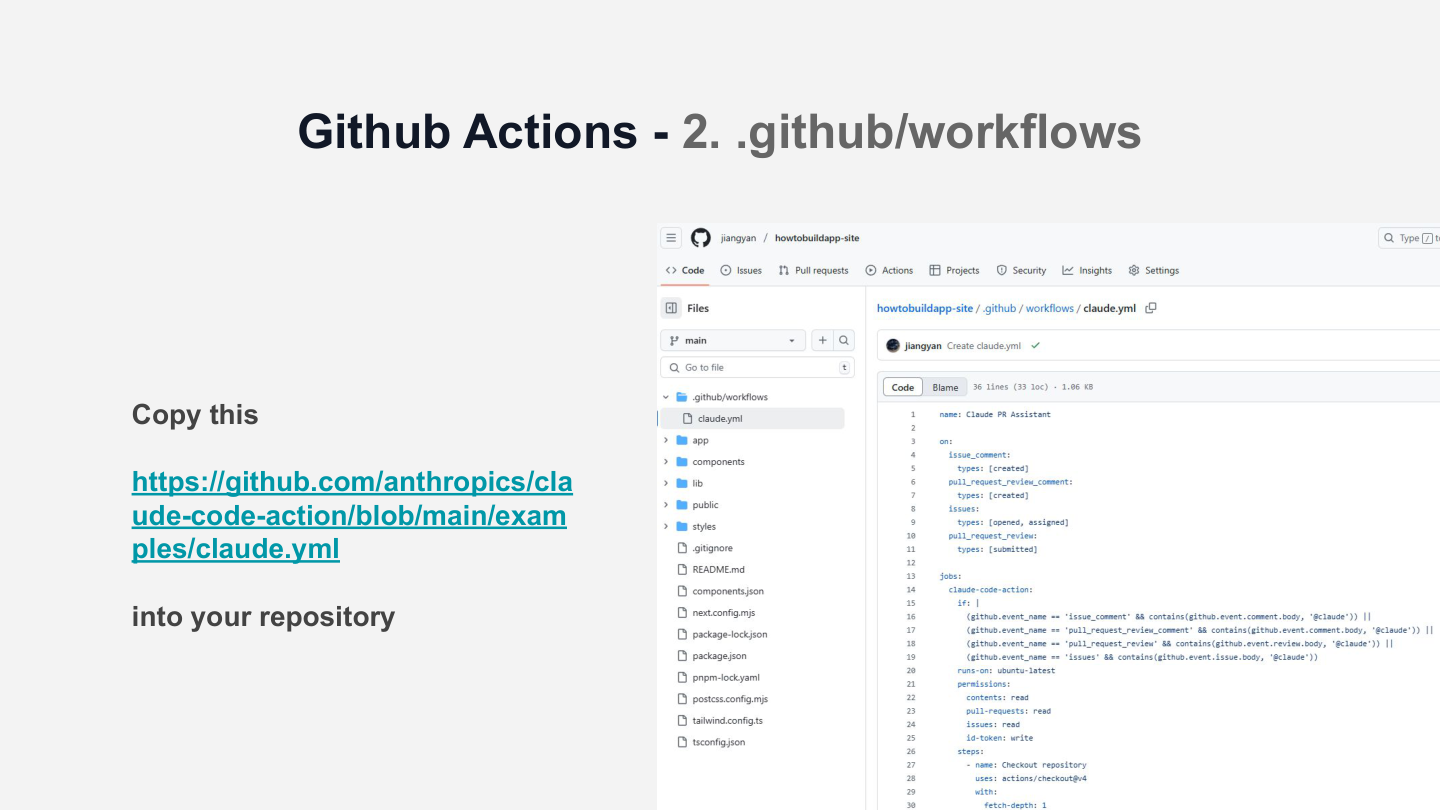Click the 'name: Claude PR Assistant' code line
The height and width of the screenshot is (810, 1440).
995,414
